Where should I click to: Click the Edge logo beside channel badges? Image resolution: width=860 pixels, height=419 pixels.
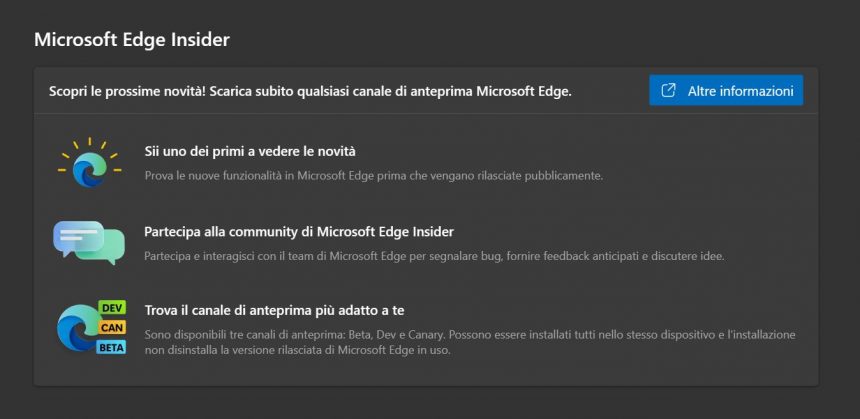[79, 327]
